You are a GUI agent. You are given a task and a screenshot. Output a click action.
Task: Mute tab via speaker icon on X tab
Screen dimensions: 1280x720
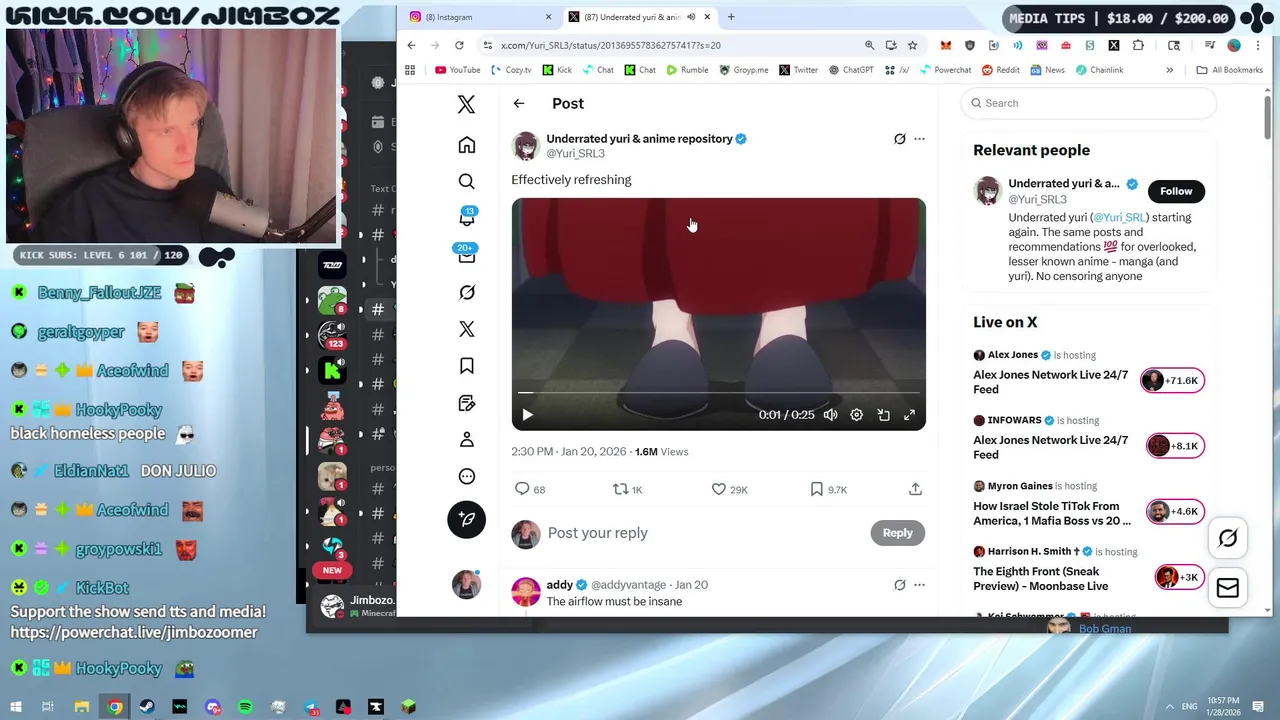tap(691, 17)
